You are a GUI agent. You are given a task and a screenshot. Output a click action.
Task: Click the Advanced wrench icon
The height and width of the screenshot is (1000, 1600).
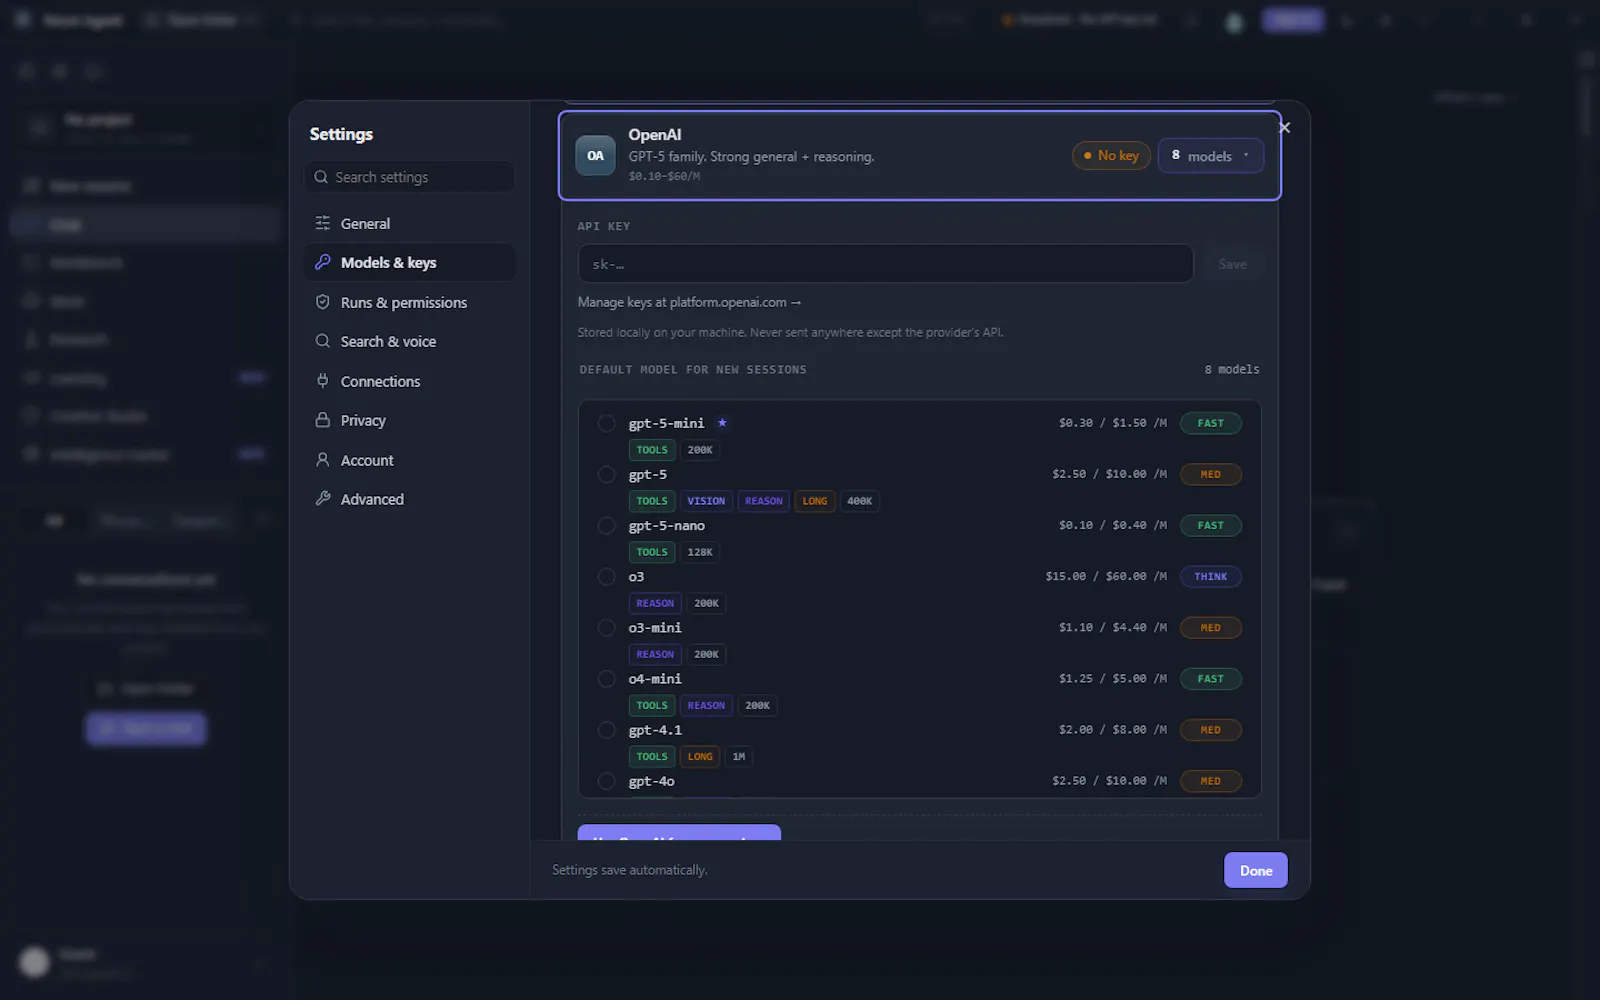[x=322, y=499]
